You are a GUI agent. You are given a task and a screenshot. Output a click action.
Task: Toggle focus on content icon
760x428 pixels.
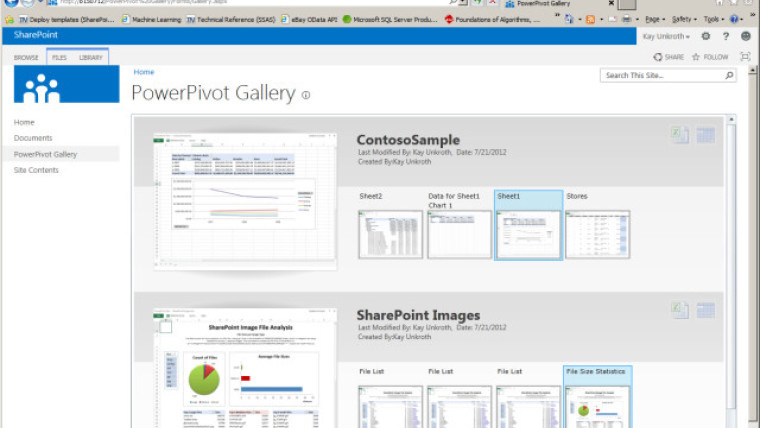click(x=744, y=57)
